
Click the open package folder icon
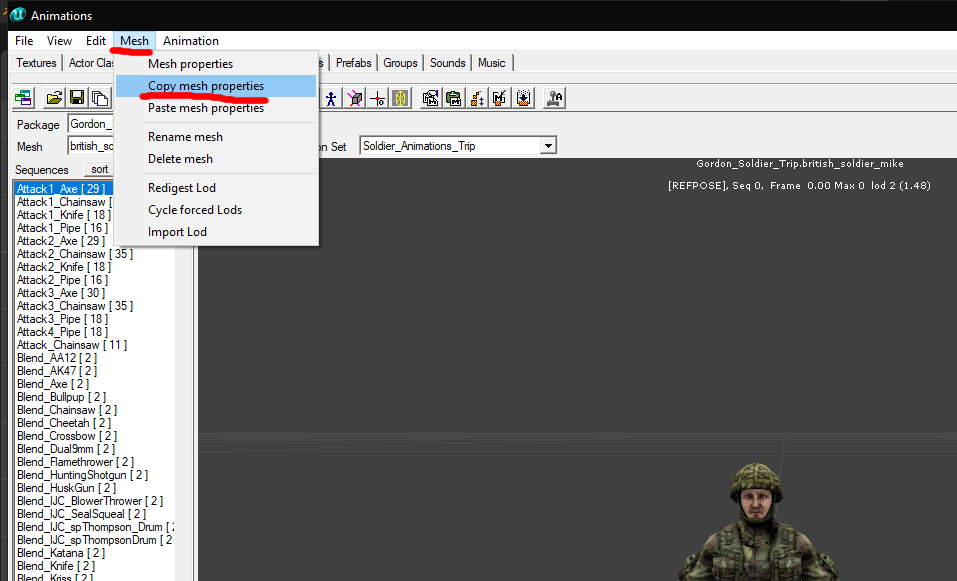click(54, 98)
